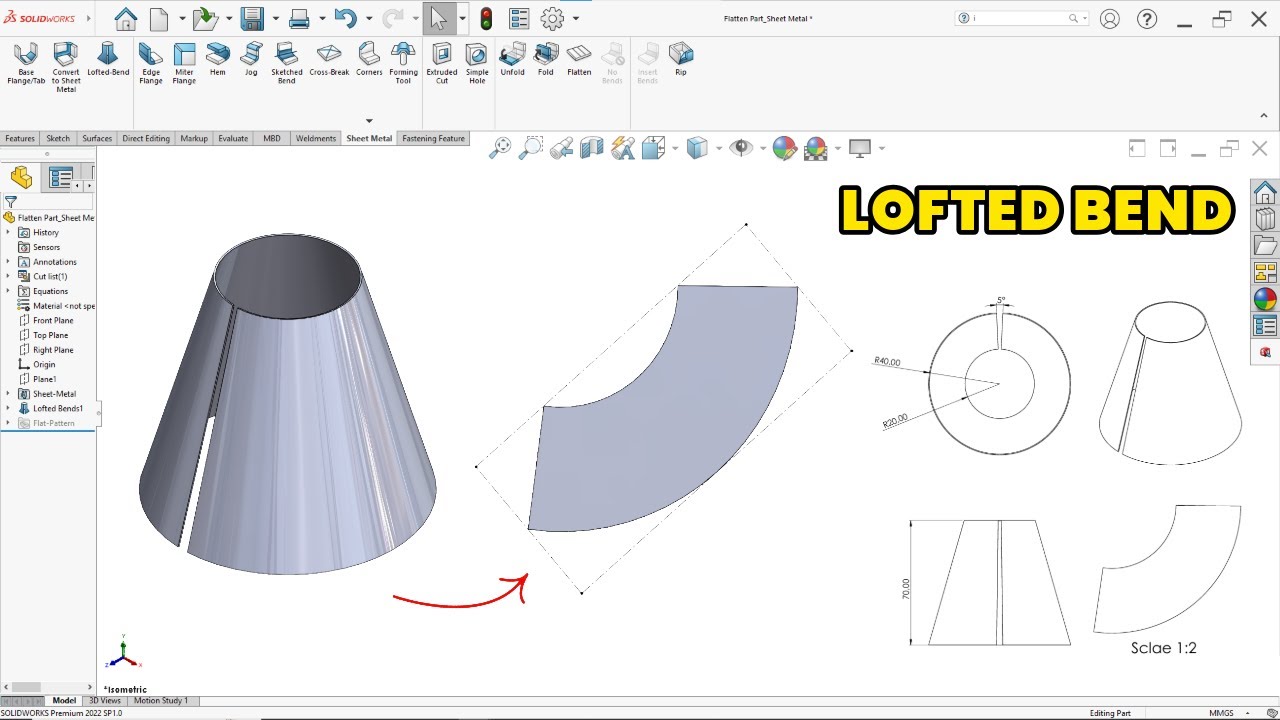
Task: Switch to the Sketch tab
Action: point(58,138)
